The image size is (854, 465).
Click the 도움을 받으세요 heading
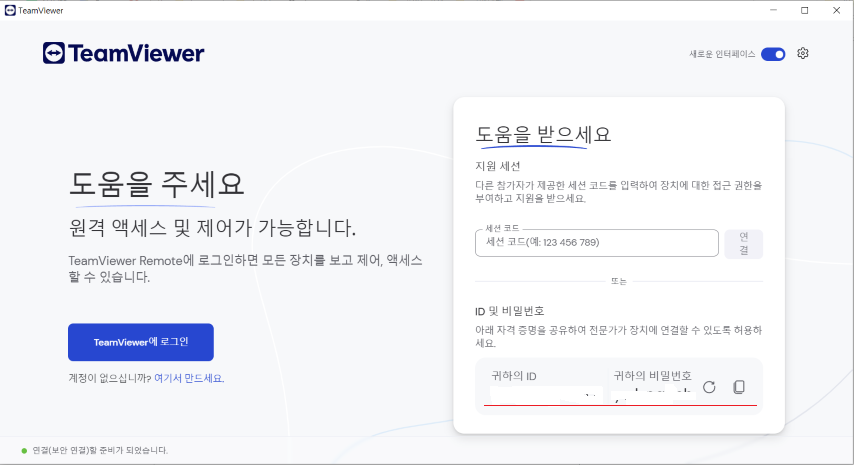543,134
